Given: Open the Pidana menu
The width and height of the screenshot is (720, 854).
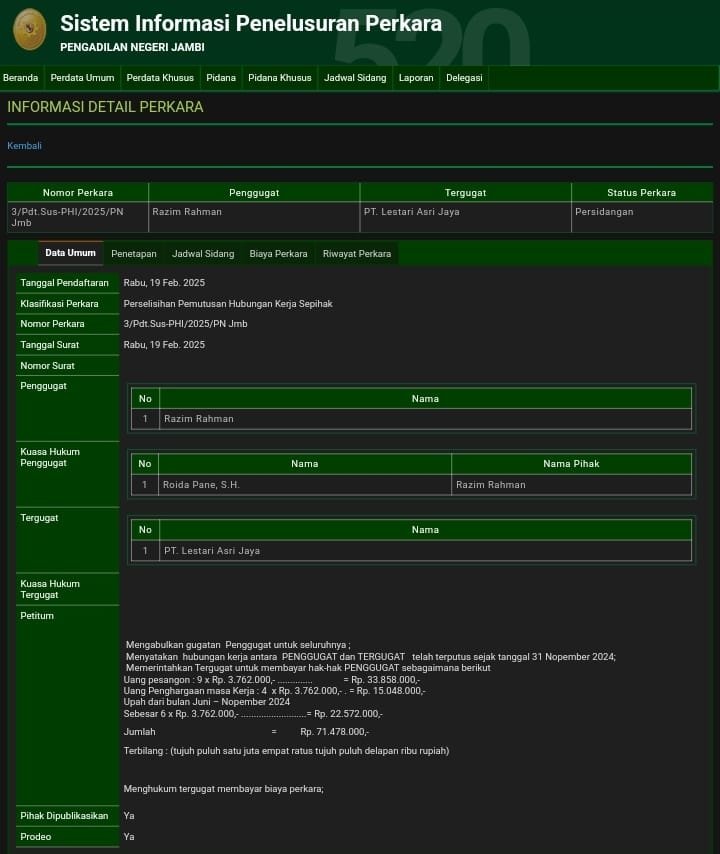Looking at the screenshot, I should (x=221, y=78).
